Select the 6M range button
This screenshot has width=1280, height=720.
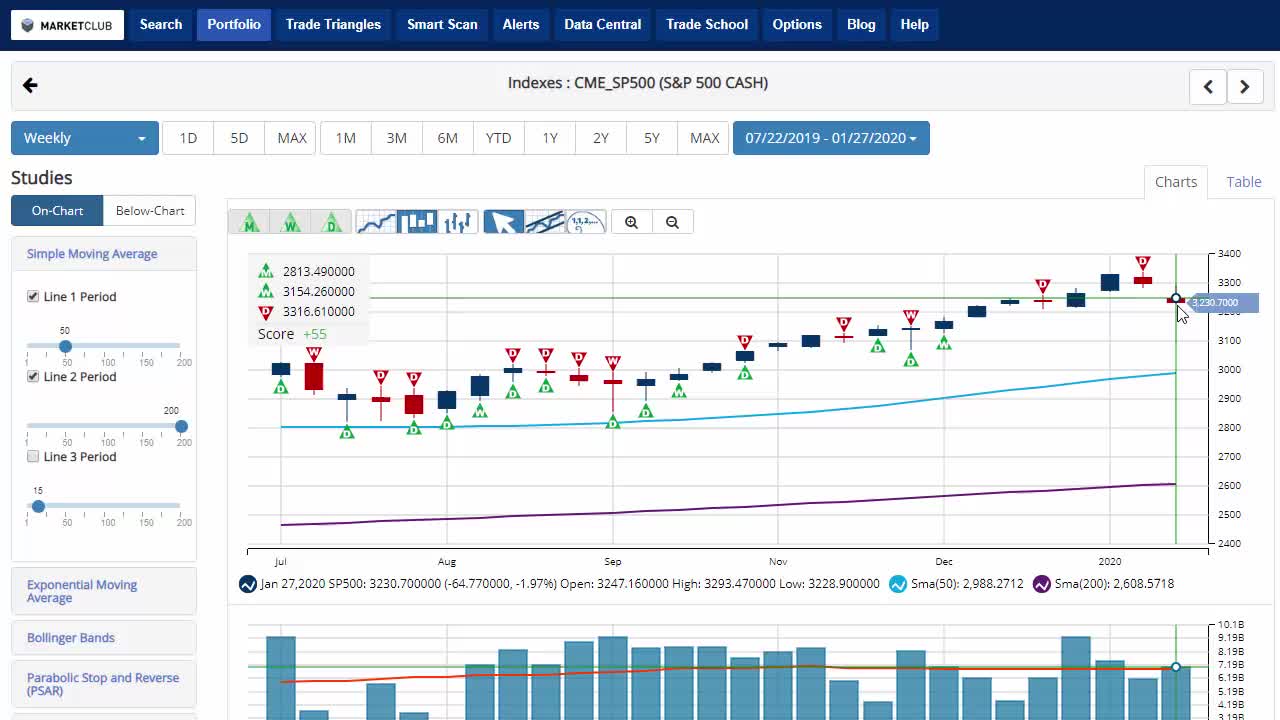point(448,138)
